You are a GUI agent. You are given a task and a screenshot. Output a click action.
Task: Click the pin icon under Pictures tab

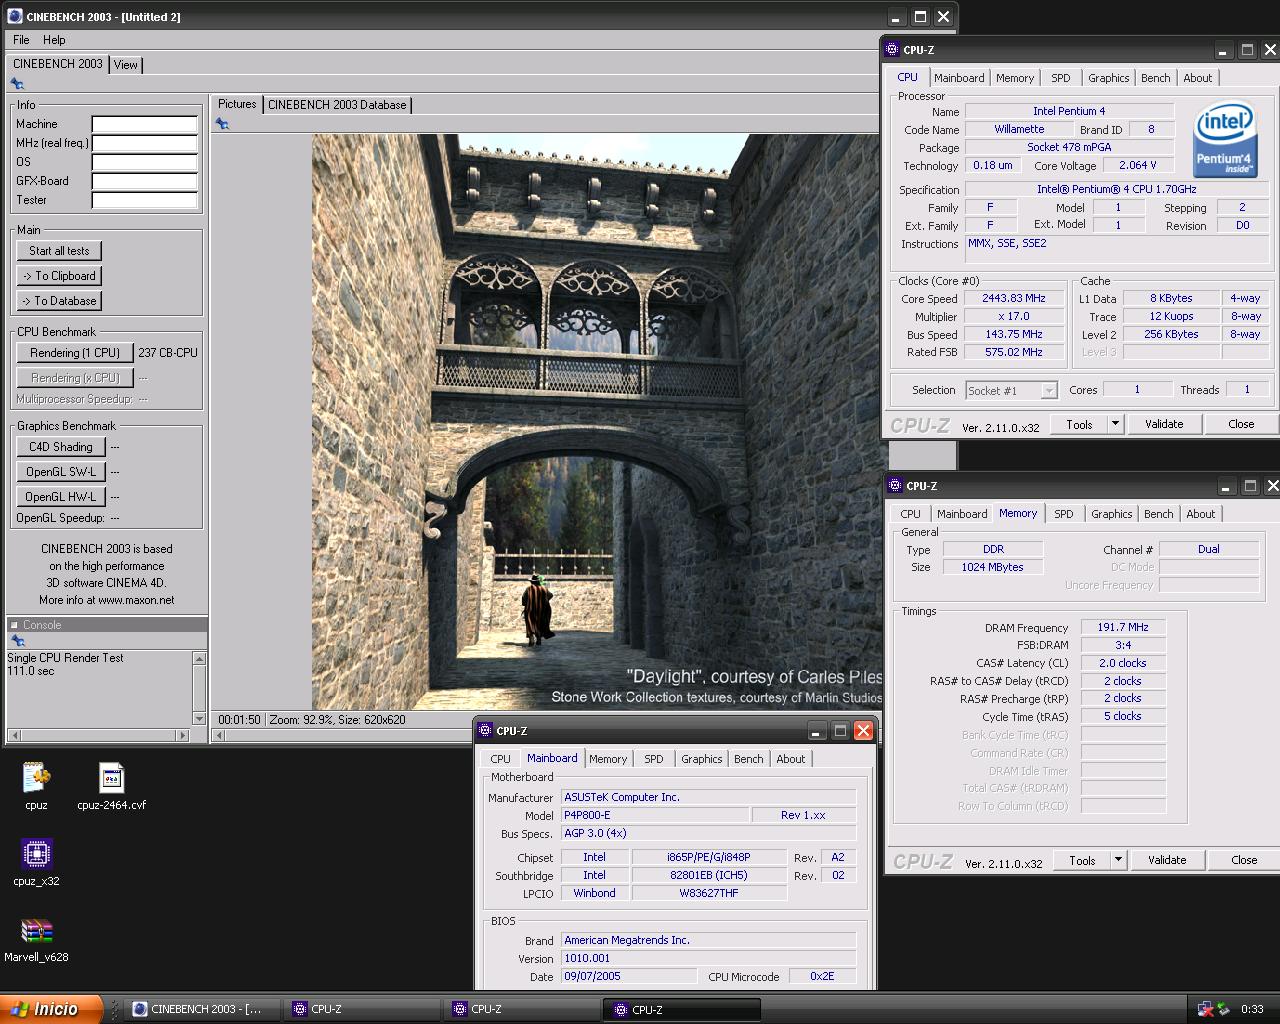pos(222,124)
